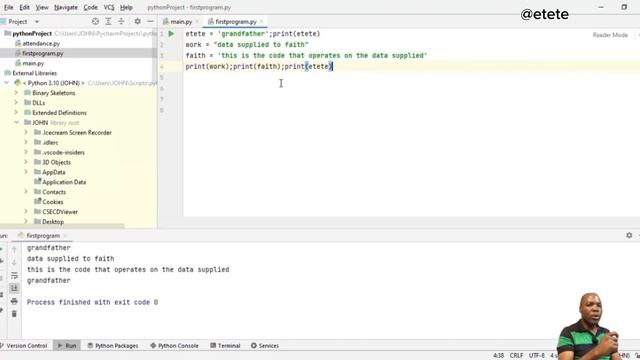640x360 pixels.
Task: Expand the Contacts folder
Action: (x=26, y=192)
